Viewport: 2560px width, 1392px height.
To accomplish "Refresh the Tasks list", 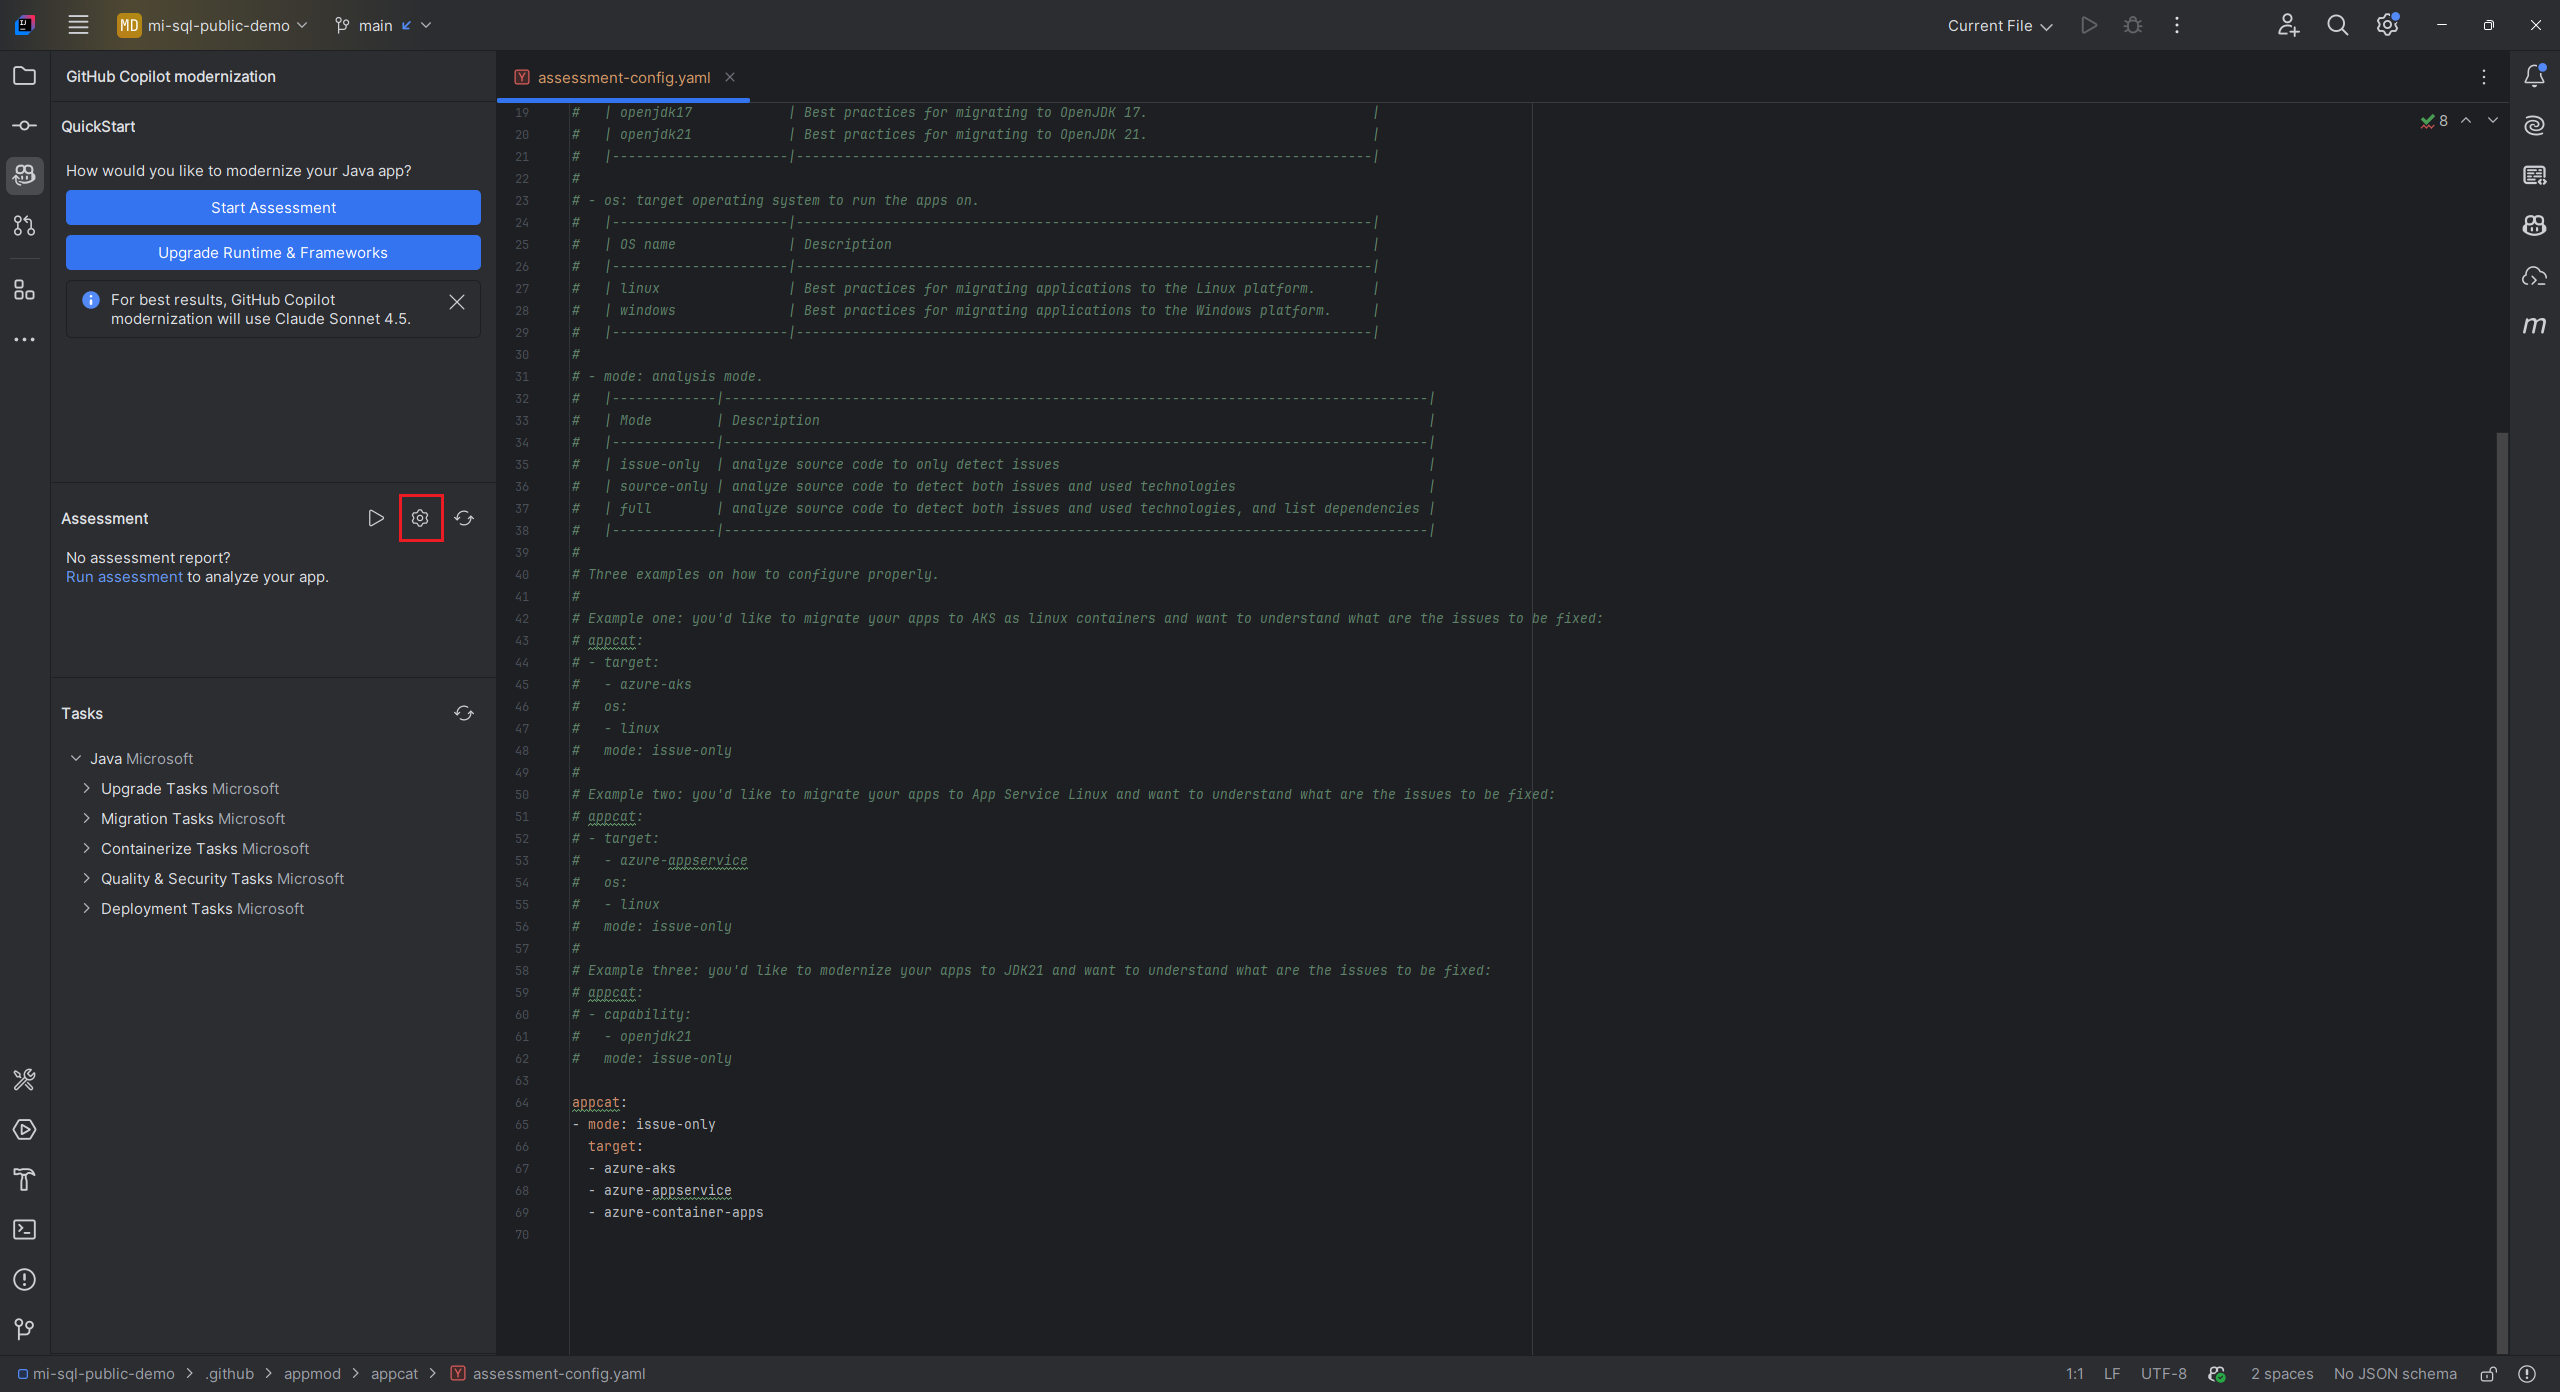I will coord(464,713).
